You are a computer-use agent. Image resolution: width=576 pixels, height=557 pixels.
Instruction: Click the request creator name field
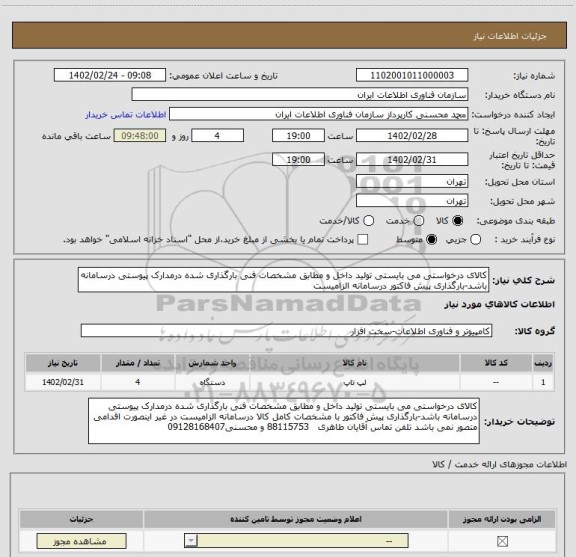click(318, 114)
